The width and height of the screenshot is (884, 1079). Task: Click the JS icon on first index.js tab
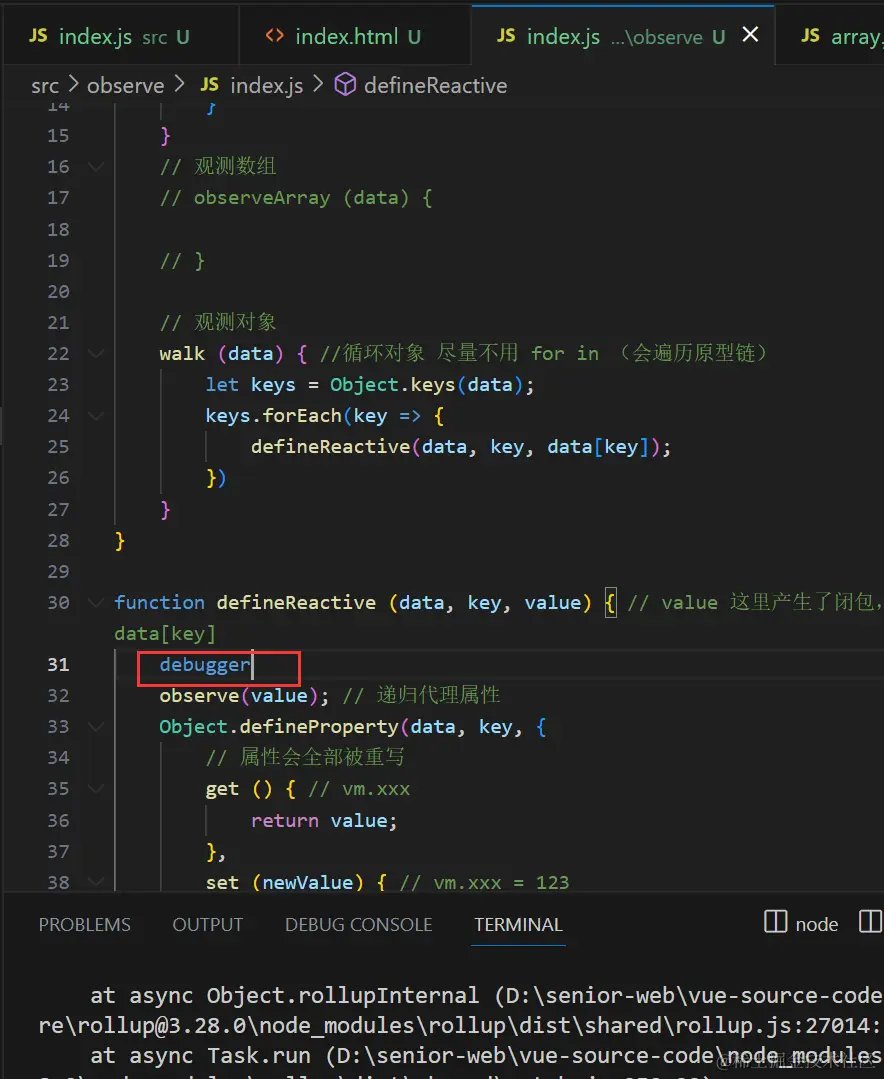point(39,36)
